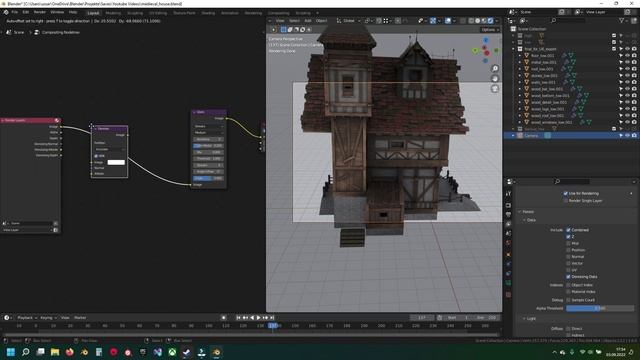640x360 pixels.
Task: Open the Window menu
Action: (57, 12)
